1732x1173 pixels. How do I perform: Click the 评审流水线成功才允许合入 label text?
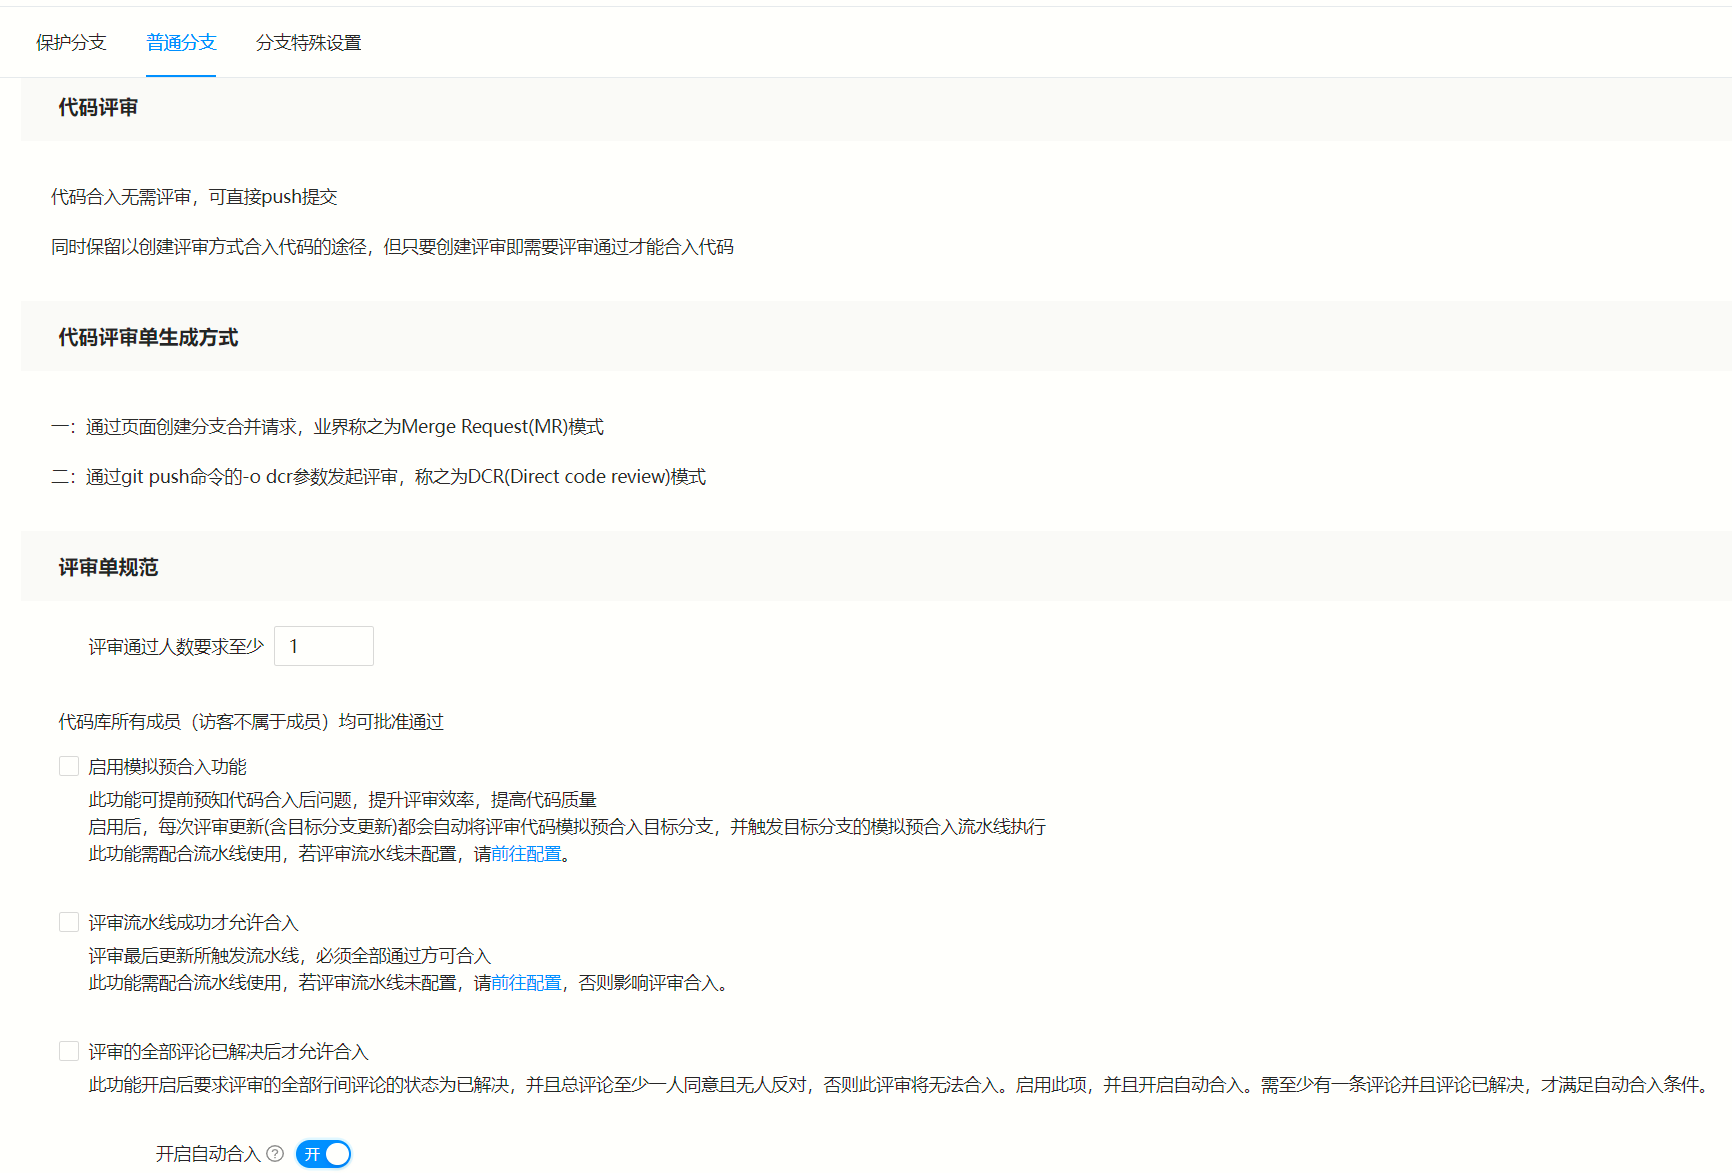pos(194,921)
